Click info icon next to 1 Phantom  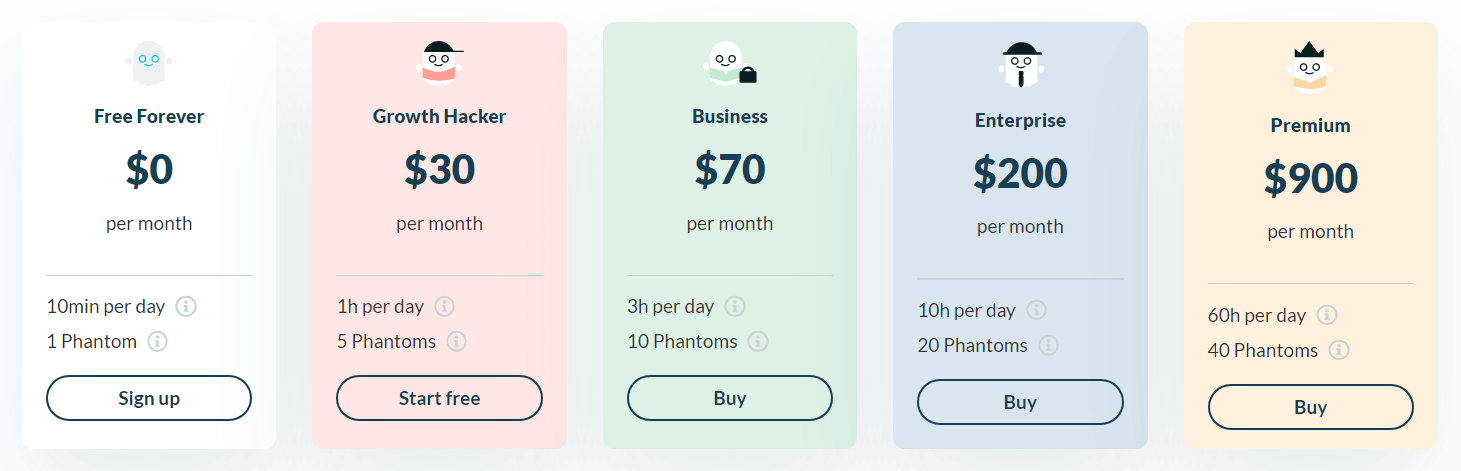(157, 341)
